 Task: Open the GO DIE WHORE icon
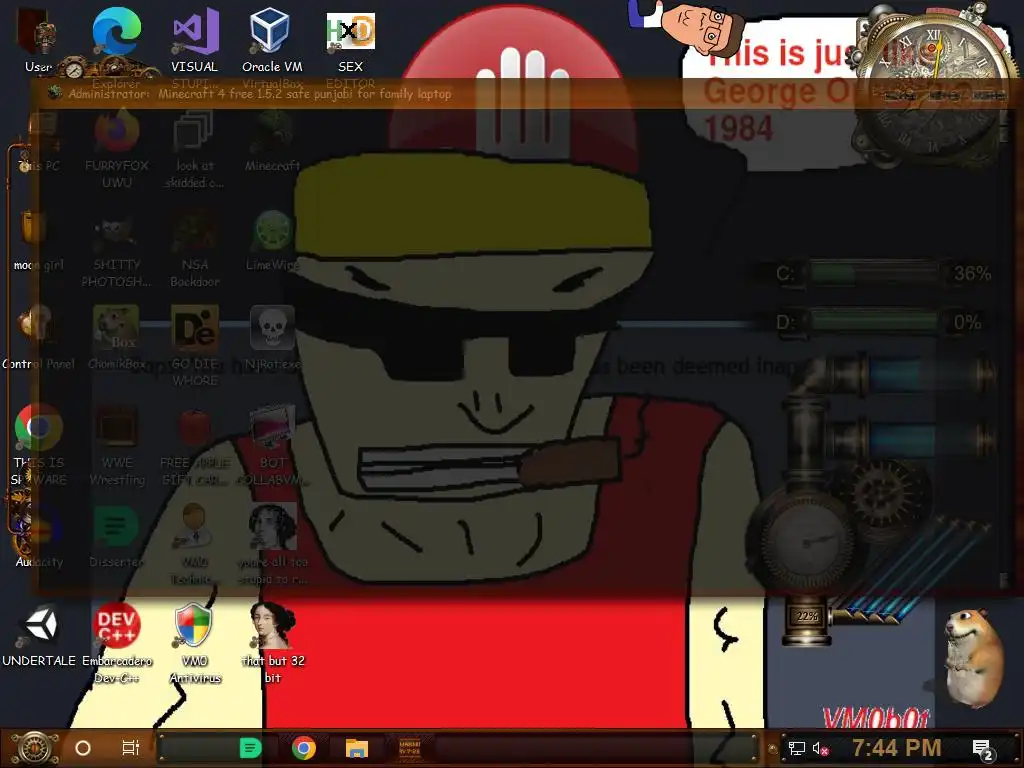tap(195, 346)
